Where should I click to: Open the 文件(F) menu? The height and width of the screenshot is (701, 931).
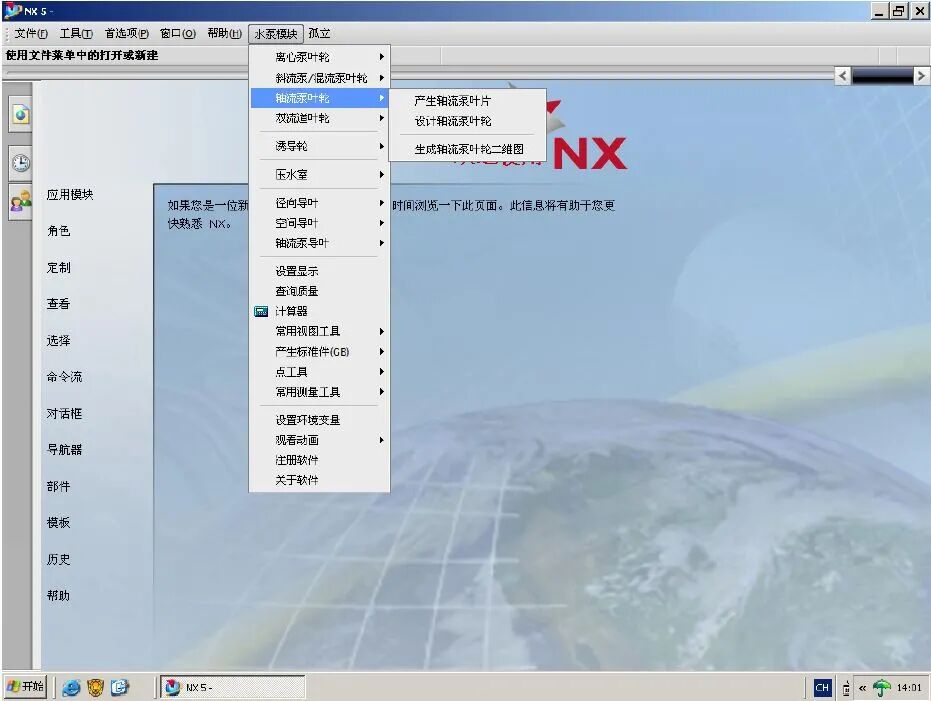[31, 34]
